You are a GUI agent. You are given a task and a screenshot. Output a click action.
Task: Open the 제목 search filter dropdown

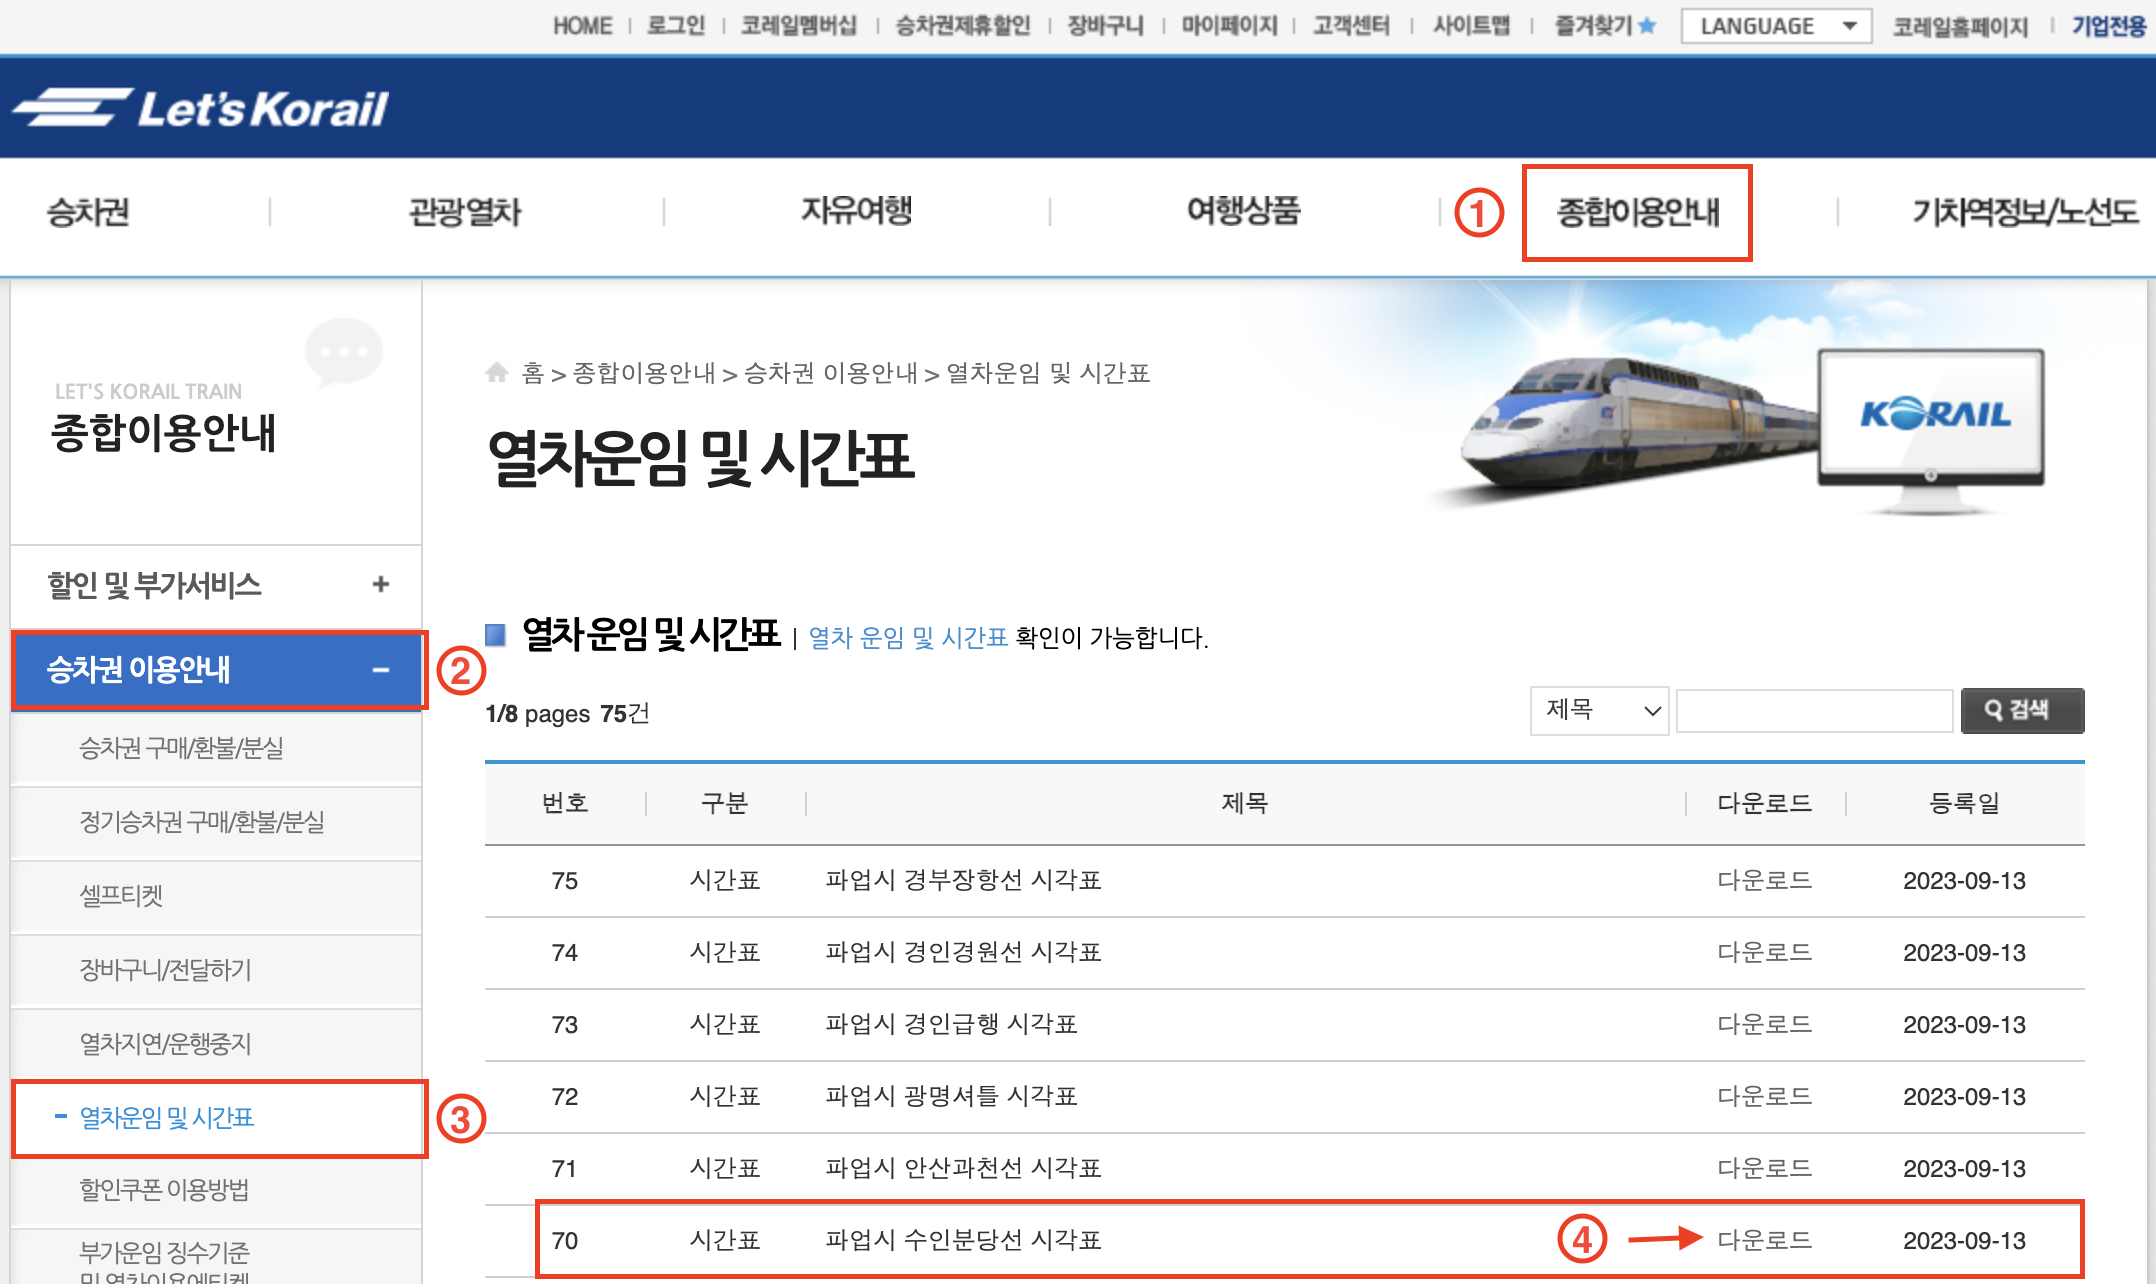point(1598,710)
